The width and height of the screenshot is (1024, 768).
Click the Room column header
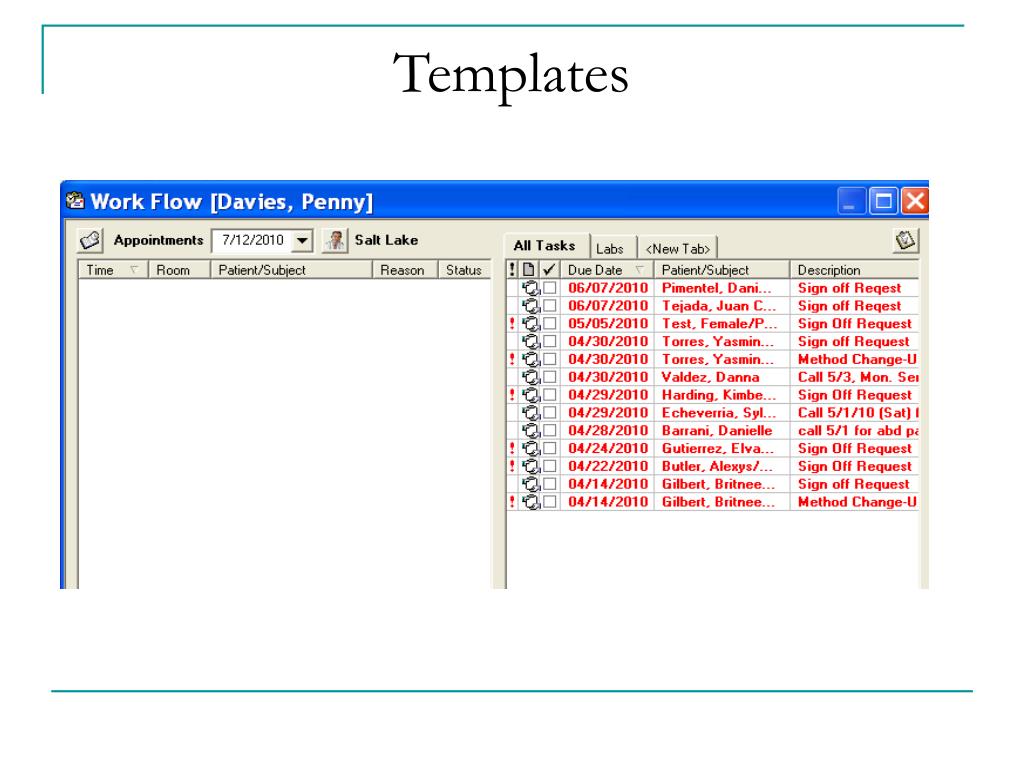point(180,270)
